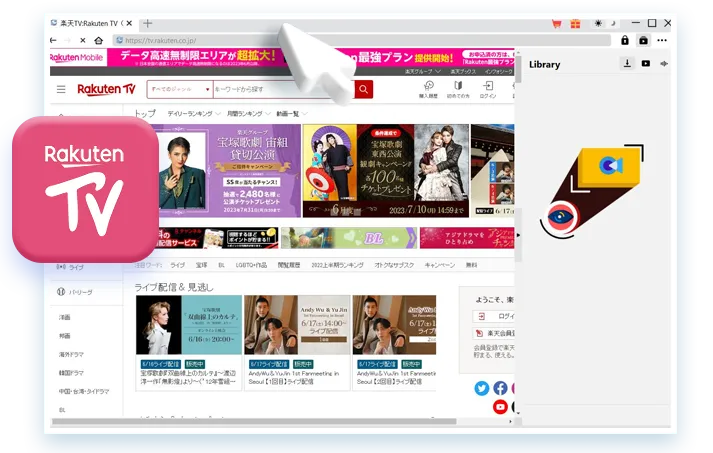Select 韓国ドラマ in the left sidebar

pyautogui.click(x=71, y=373)
